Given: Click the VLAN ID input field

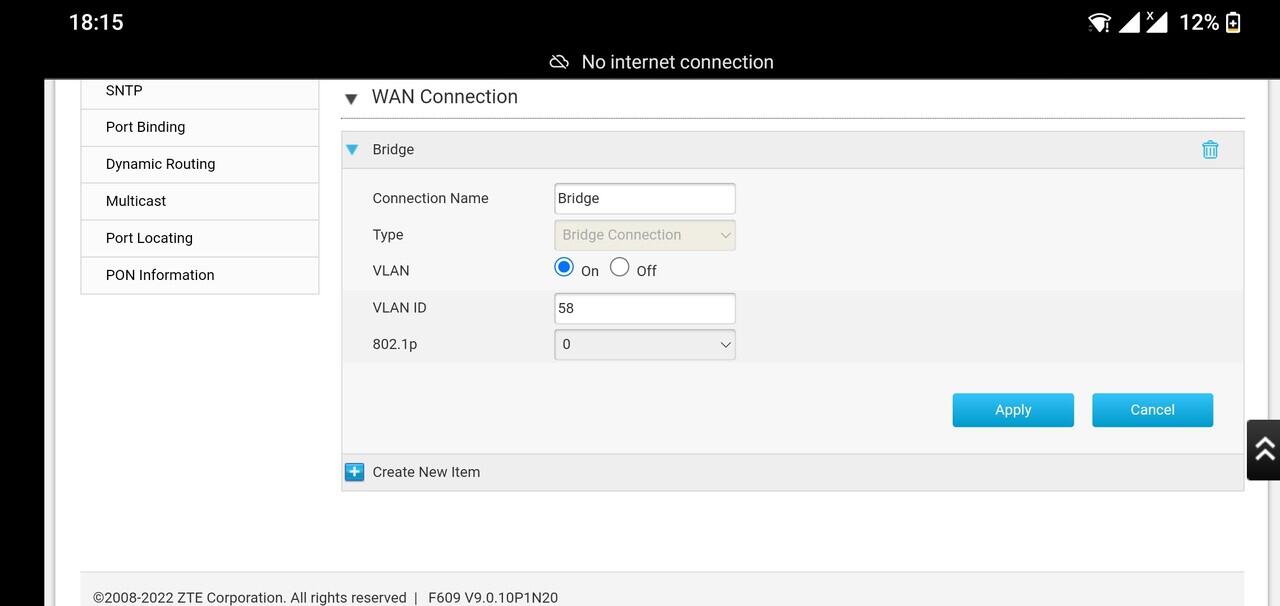Looking at the screenshot, I should 645,308.
